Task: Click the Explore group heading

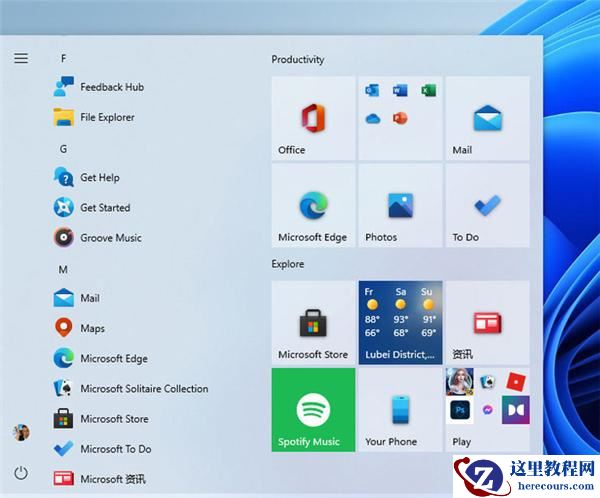Action: point(288,264)
